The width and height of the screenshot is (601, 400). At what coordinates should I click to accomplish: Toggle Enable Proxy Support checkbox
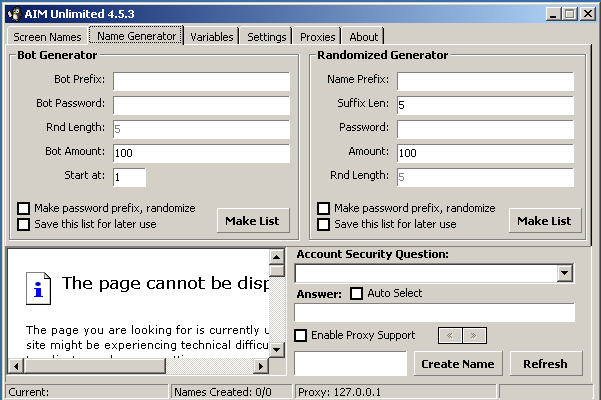tap(301, 335)
